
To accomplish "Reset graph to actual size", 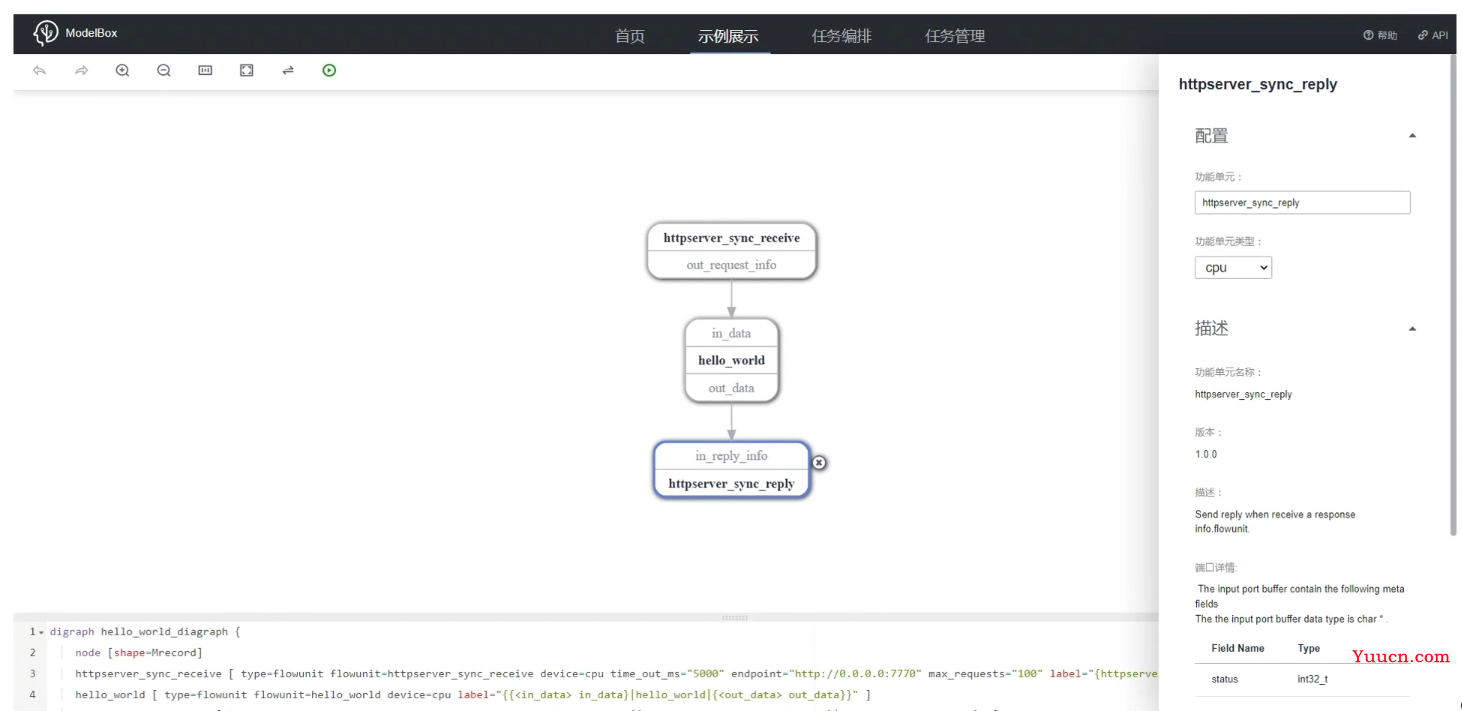I will click(x=205, y=70).
